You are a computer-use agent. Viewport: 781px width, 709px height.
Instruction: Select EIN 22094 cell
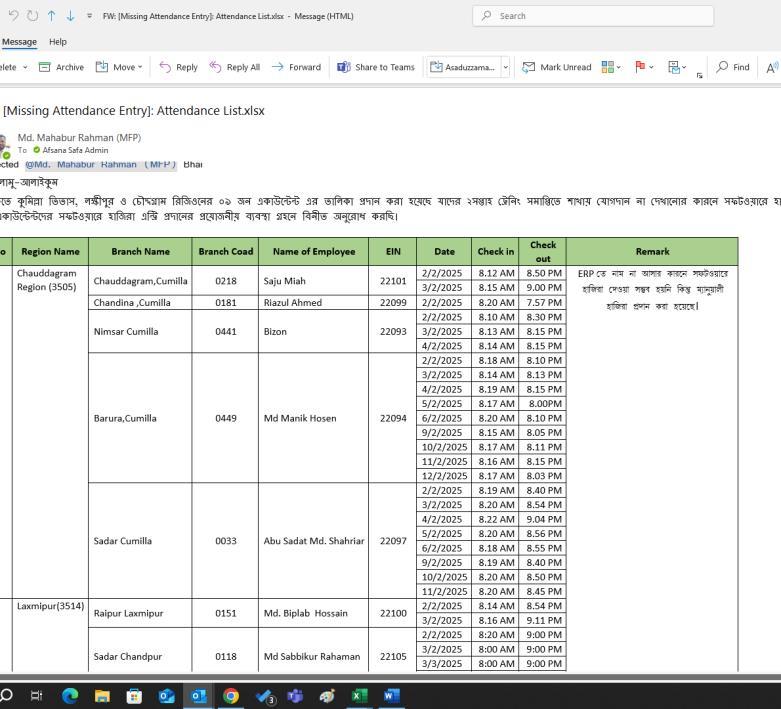click(x=393, y=418)
